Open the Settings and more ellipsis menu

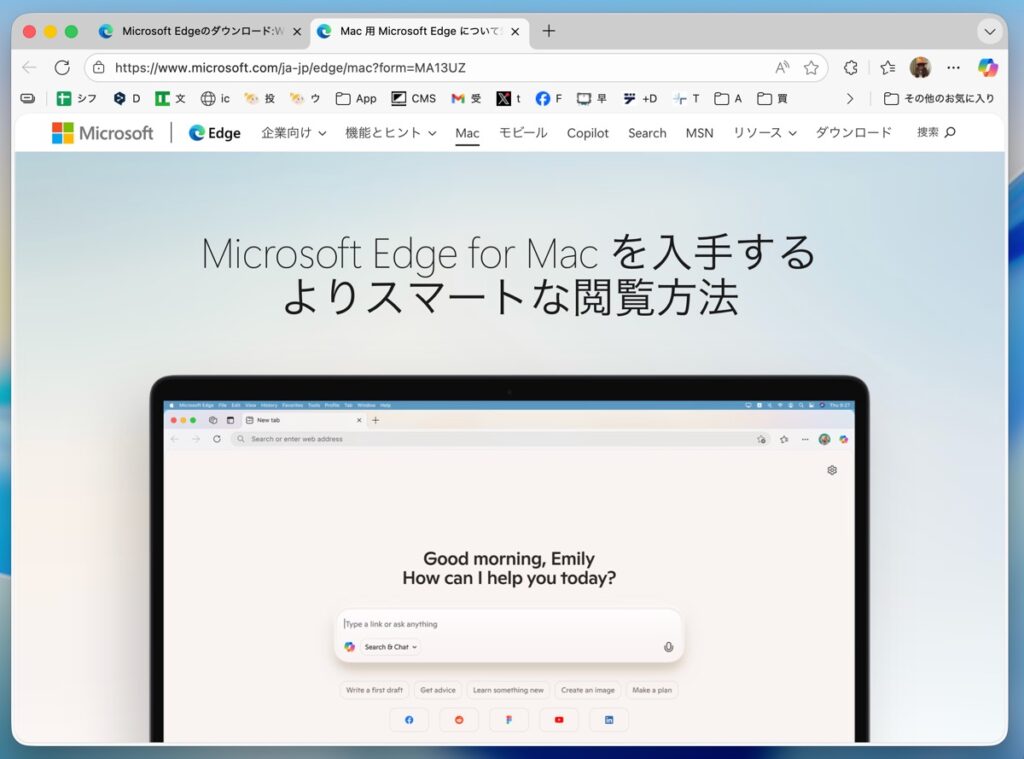[x=953, y=68]
